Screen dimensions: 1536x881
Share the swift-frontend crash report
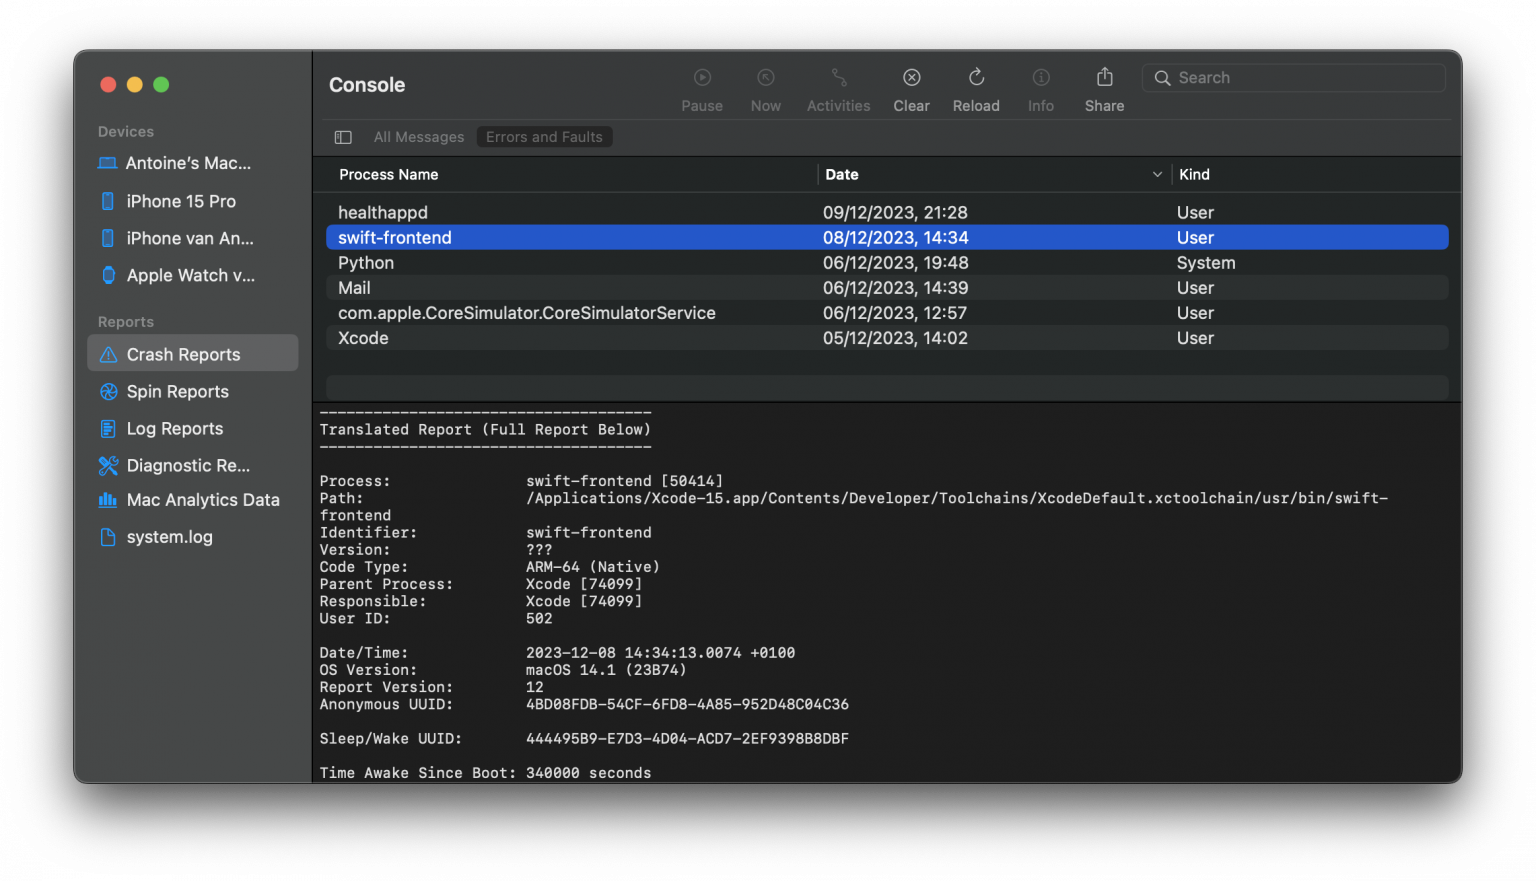(x=1103, y=88)
